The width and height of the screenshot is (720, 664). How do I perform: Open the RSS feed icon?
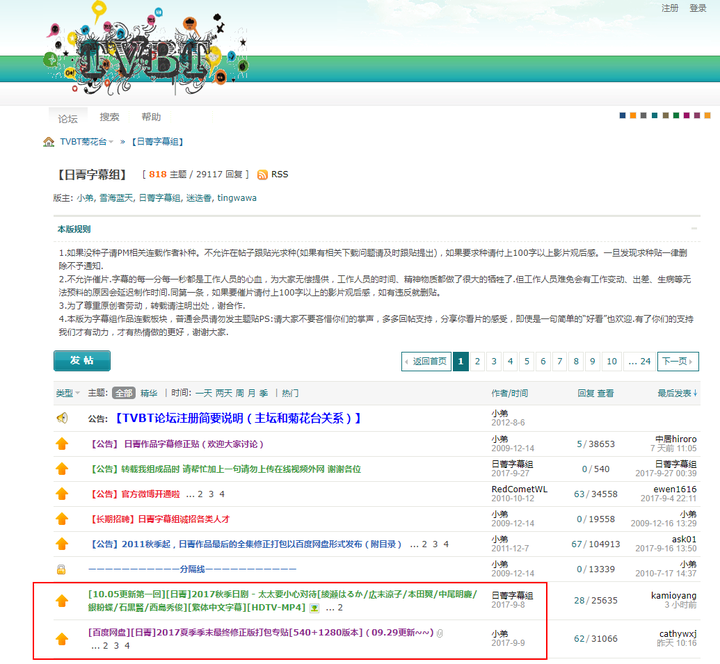tap(263, 174)
